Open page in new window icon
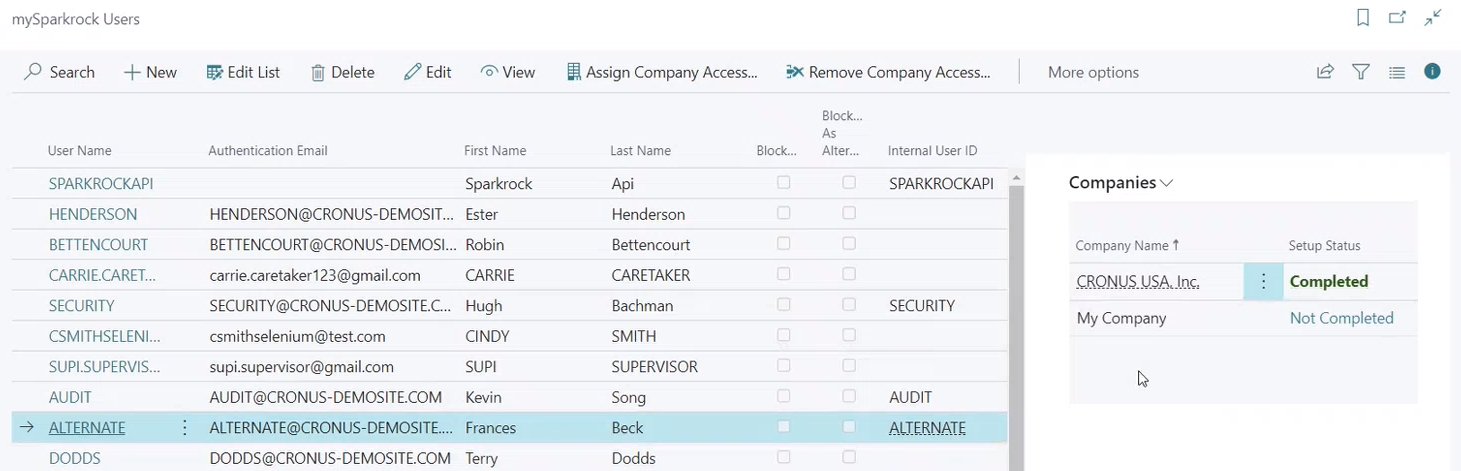 click(x=1397, y=18)
